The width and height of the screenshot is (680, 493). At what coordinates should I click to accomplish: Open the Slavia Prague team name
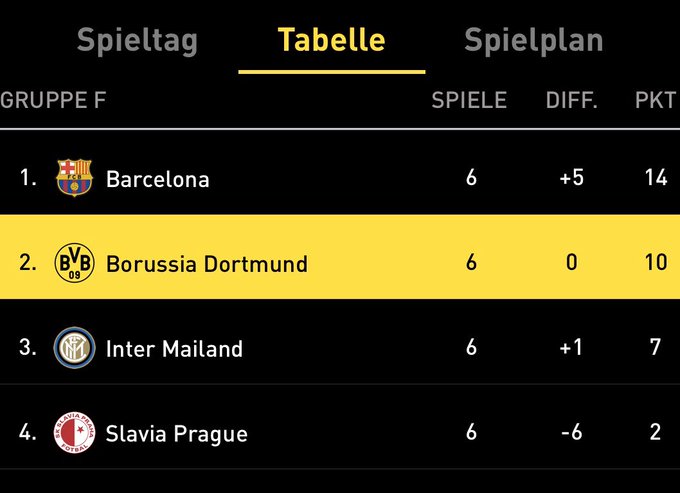[x=177, y=434]
